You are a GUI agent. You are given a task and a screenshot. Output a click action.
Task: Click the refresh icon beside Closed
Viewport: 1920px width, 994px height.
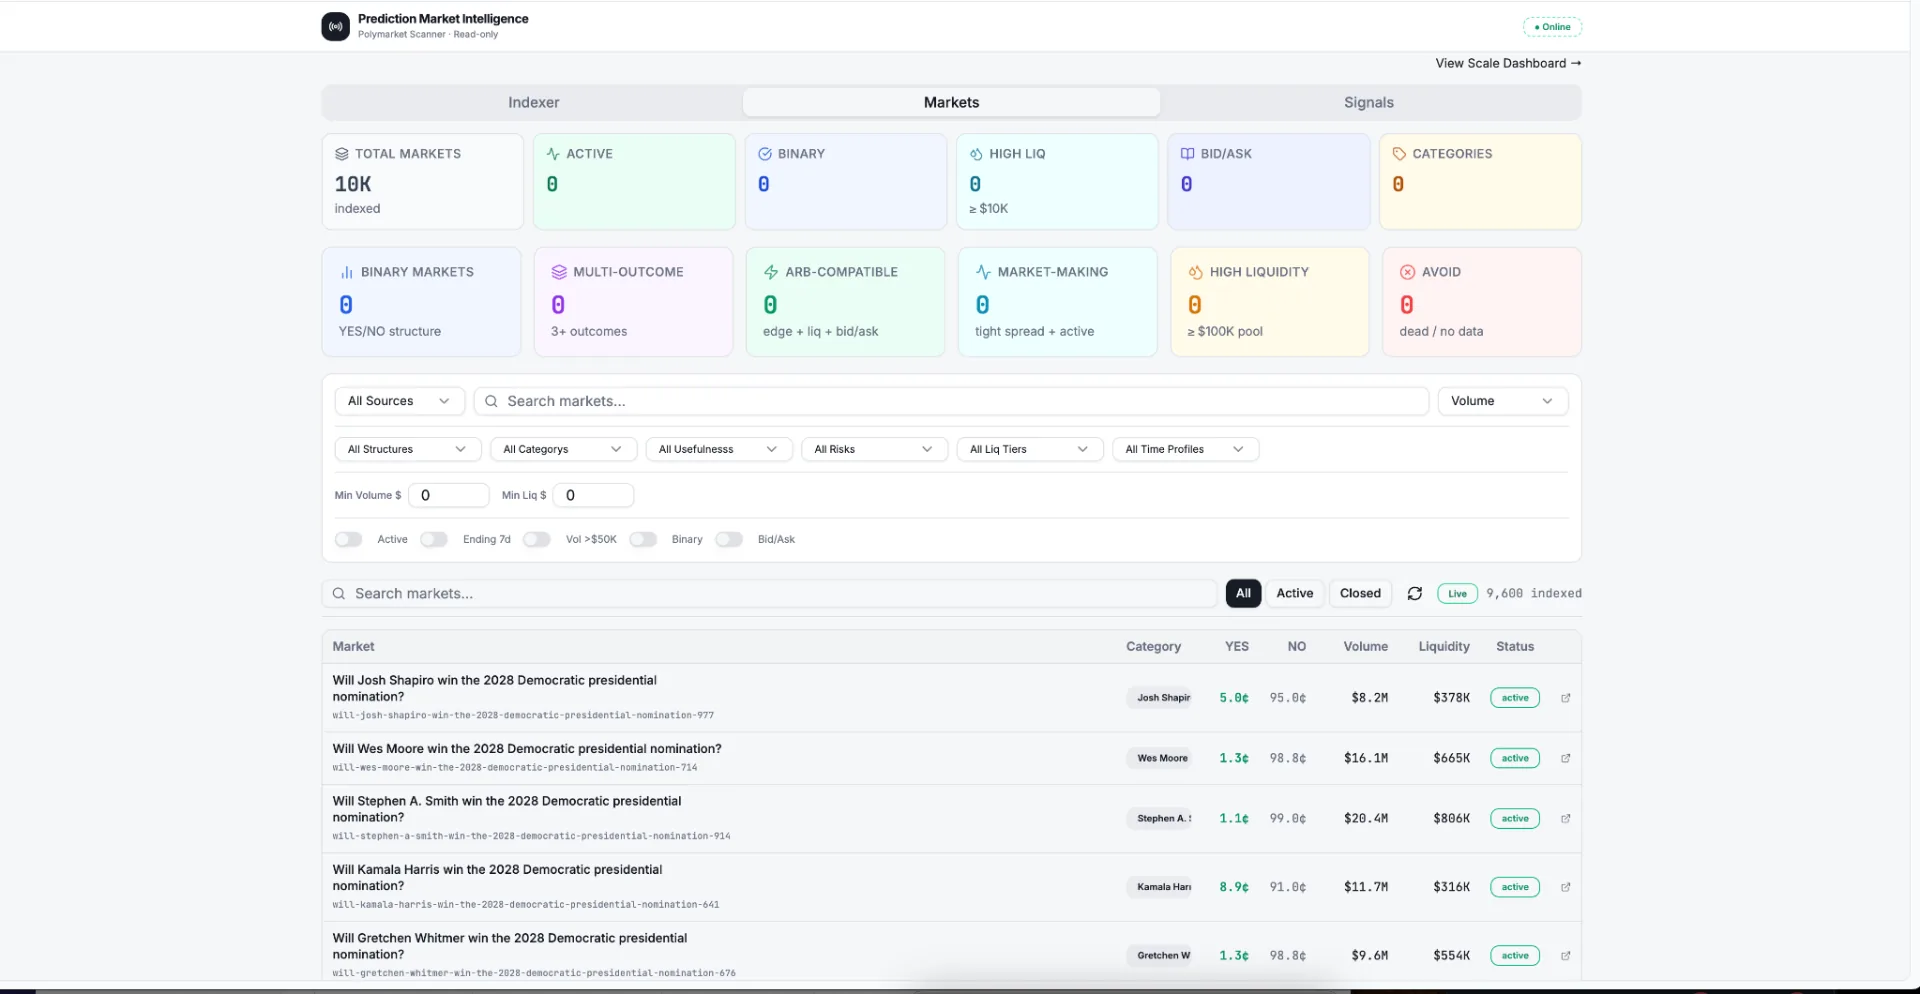pos(1414,593)
